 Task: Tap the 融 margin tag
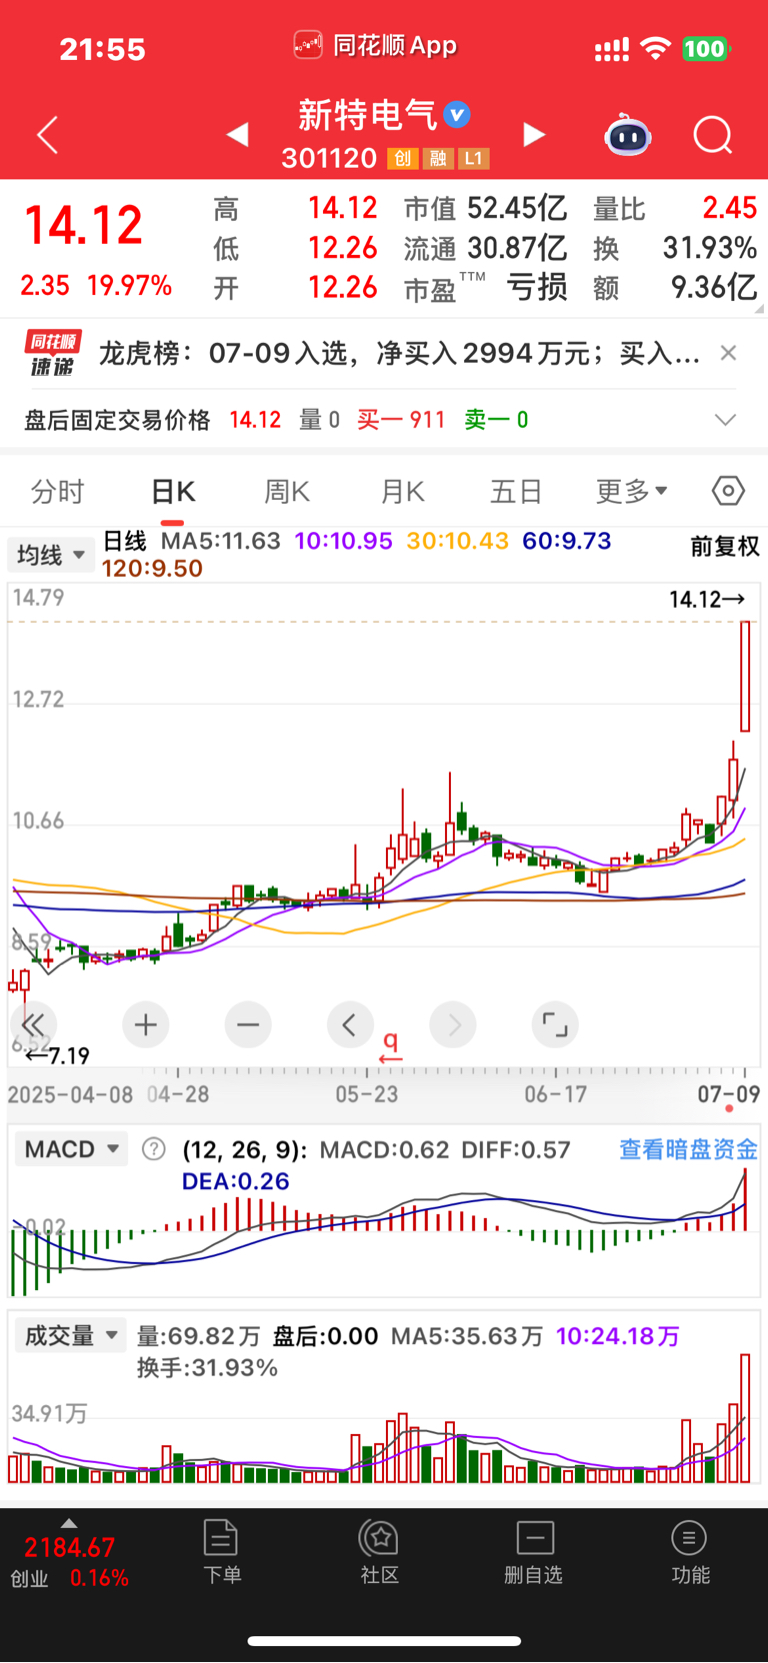tap(437, 158)
